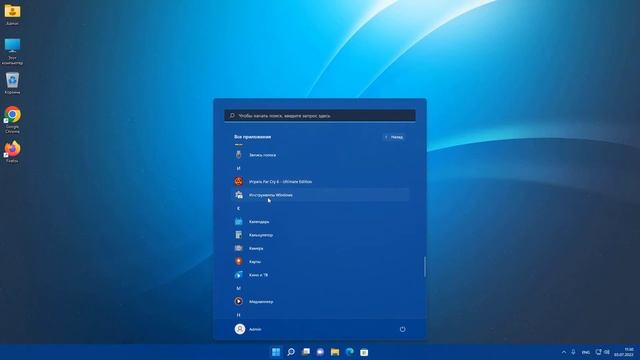Open the Кино и ТВ app

tap(320, 275)
